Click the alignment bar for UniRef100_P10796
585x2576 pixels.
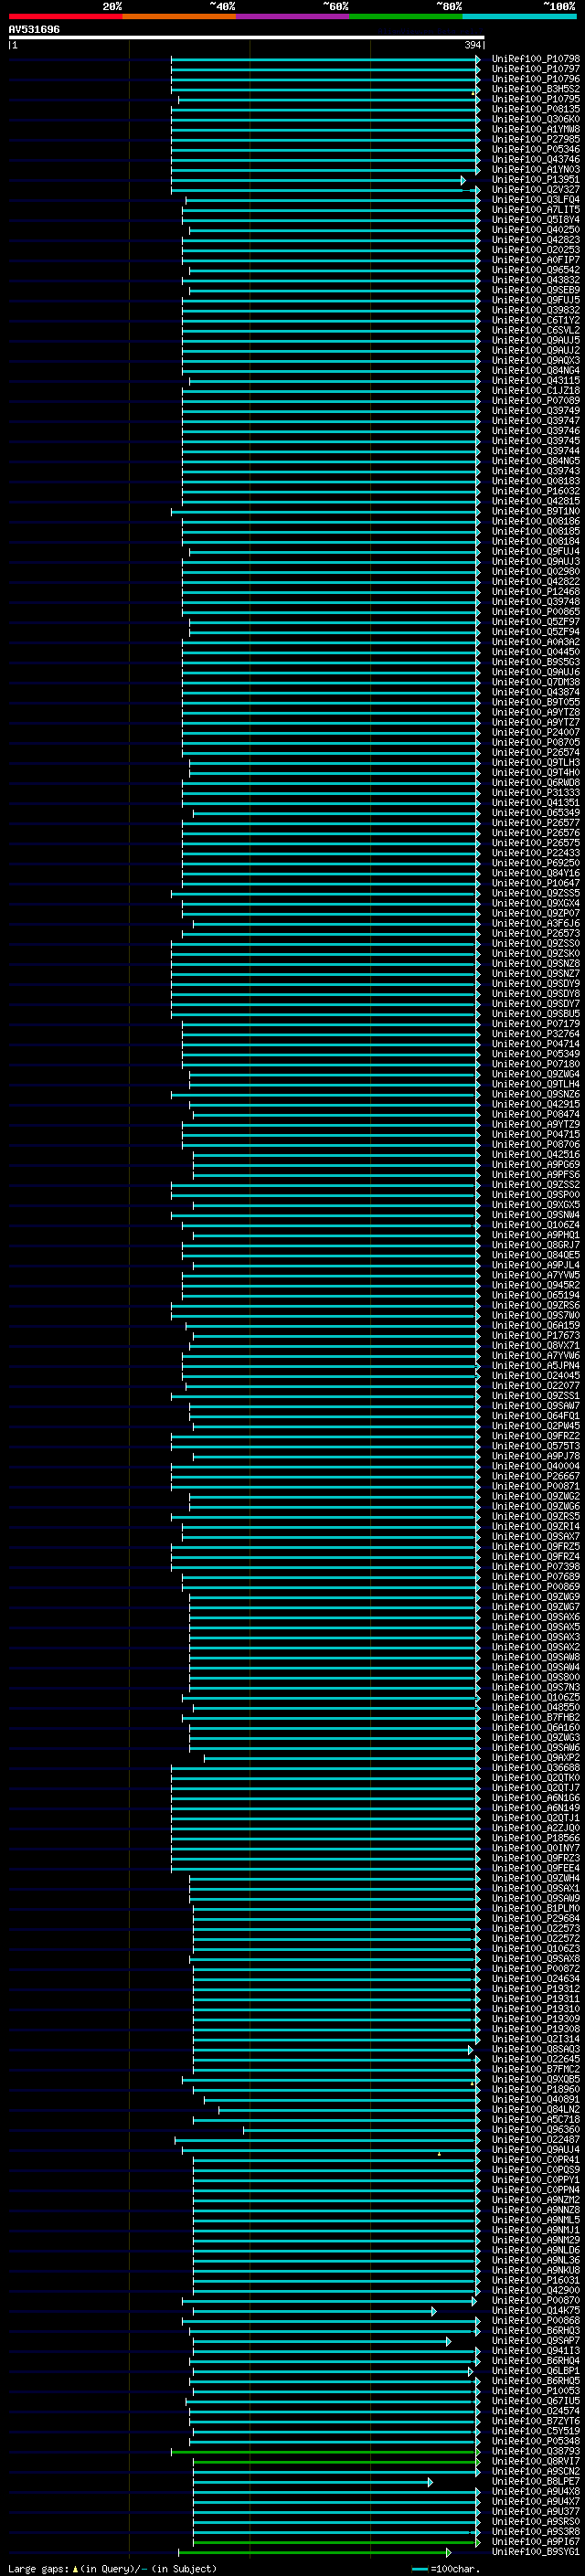coord(325,79)
